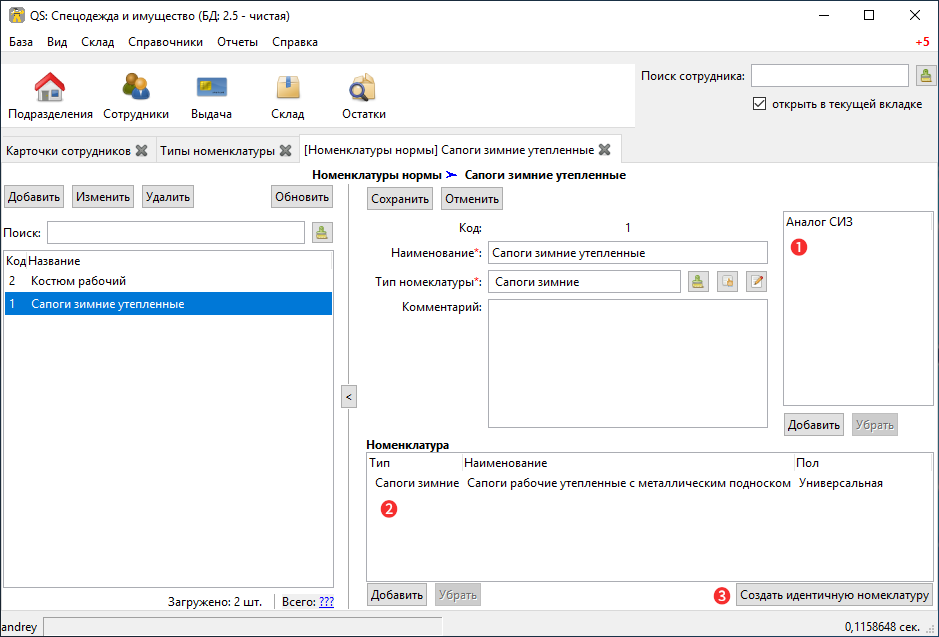Open the Справка menu
The image size is (939, 637).
[295, 42]
